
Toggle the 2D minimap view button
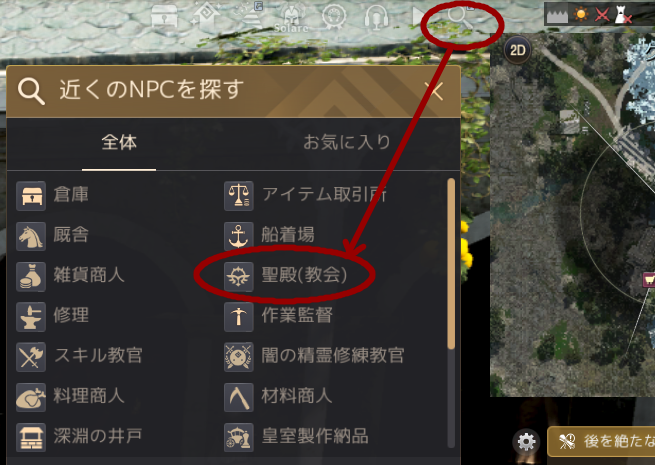point(518,51)
